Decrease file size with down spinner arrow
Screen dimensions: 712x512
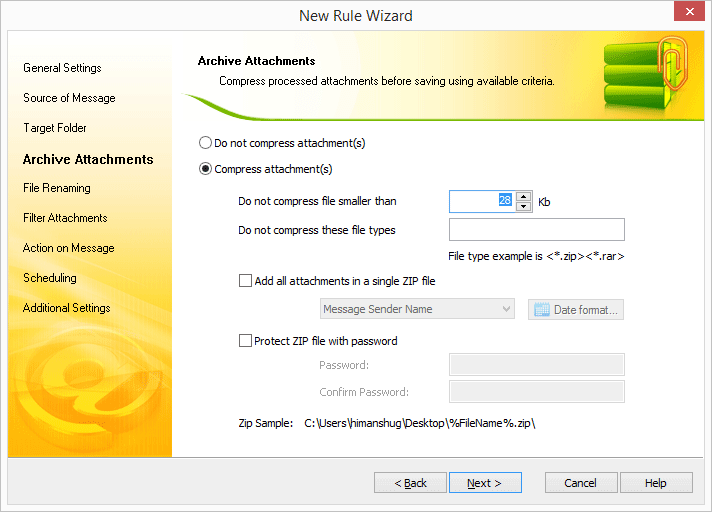[x=524, y=207]
